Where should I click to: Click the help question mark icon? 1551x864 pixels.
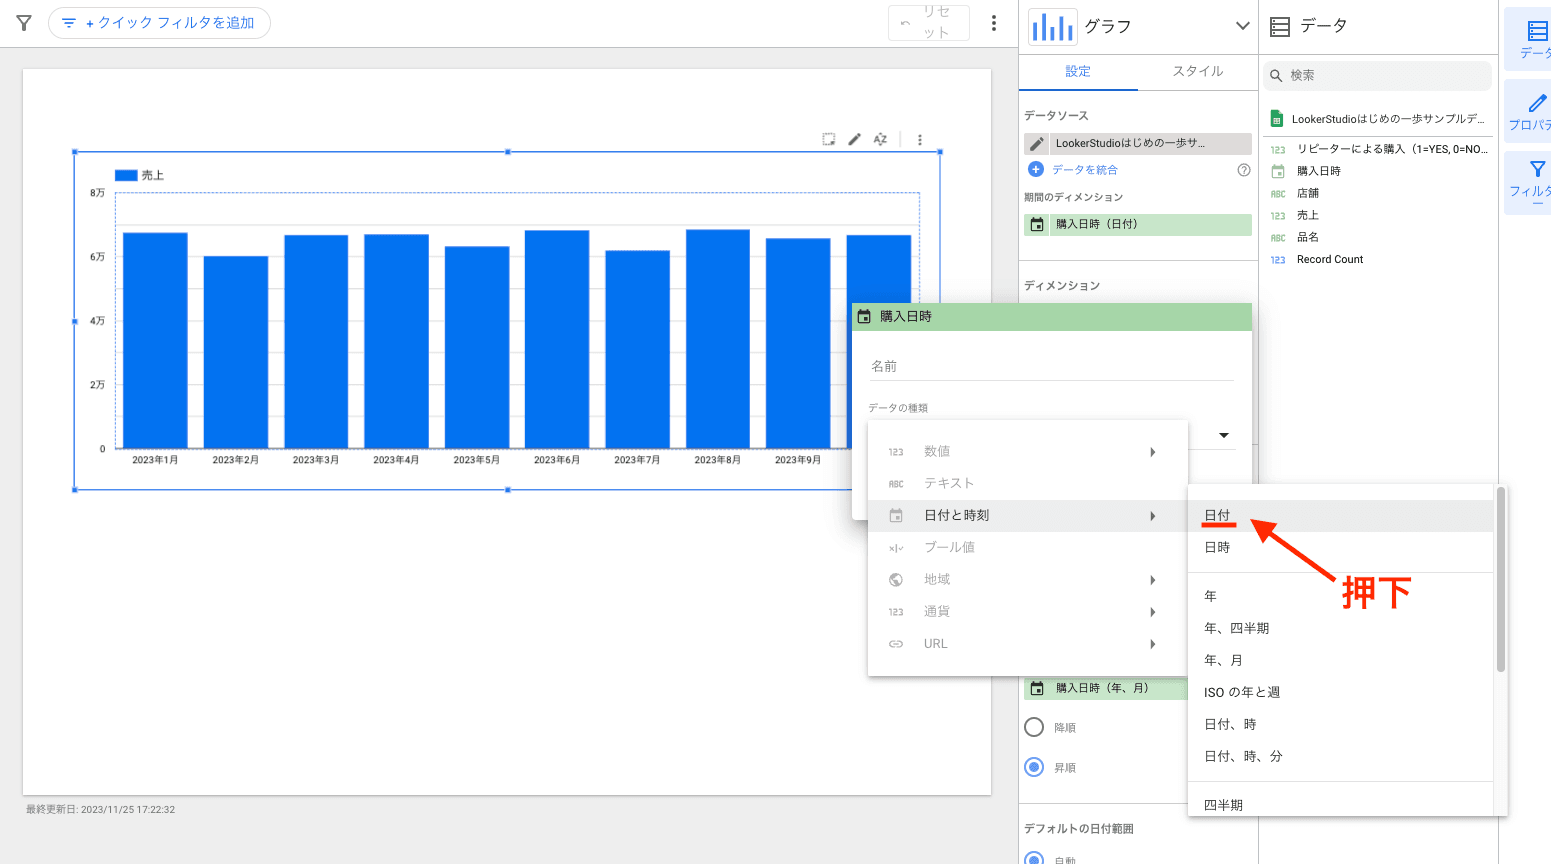click(1244, 170)
